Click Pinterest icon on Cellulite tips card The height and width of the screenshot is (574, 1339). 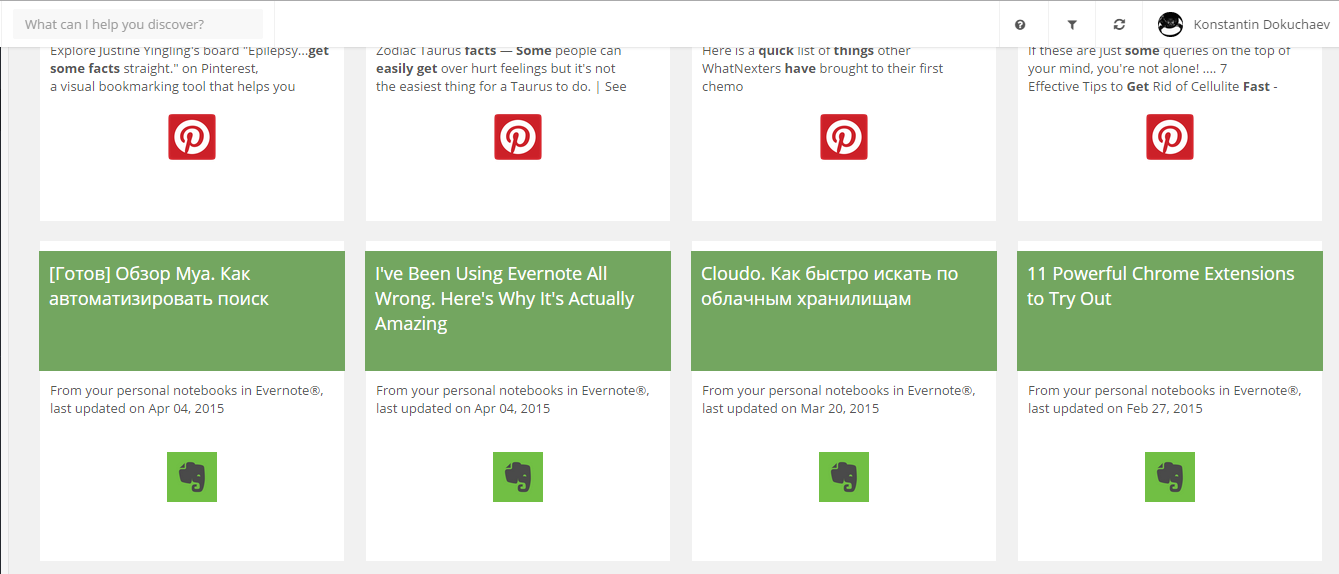pyautogui.click(x=1170, y=137)
